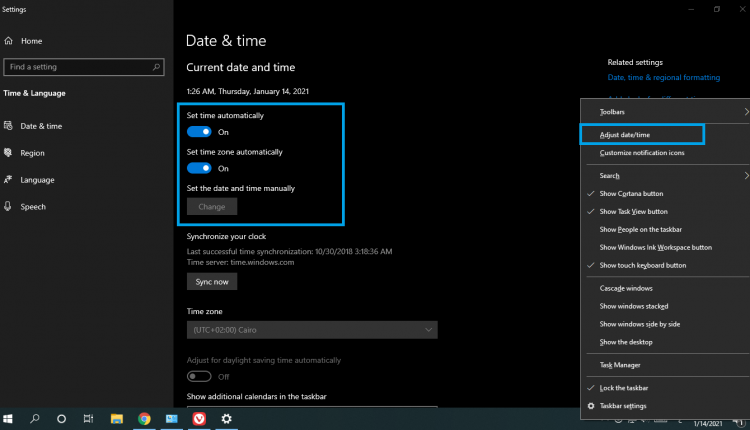This screenshot has height=430, width=750.
Task: Click the Sync now button
Action: (x=212, y=282)
